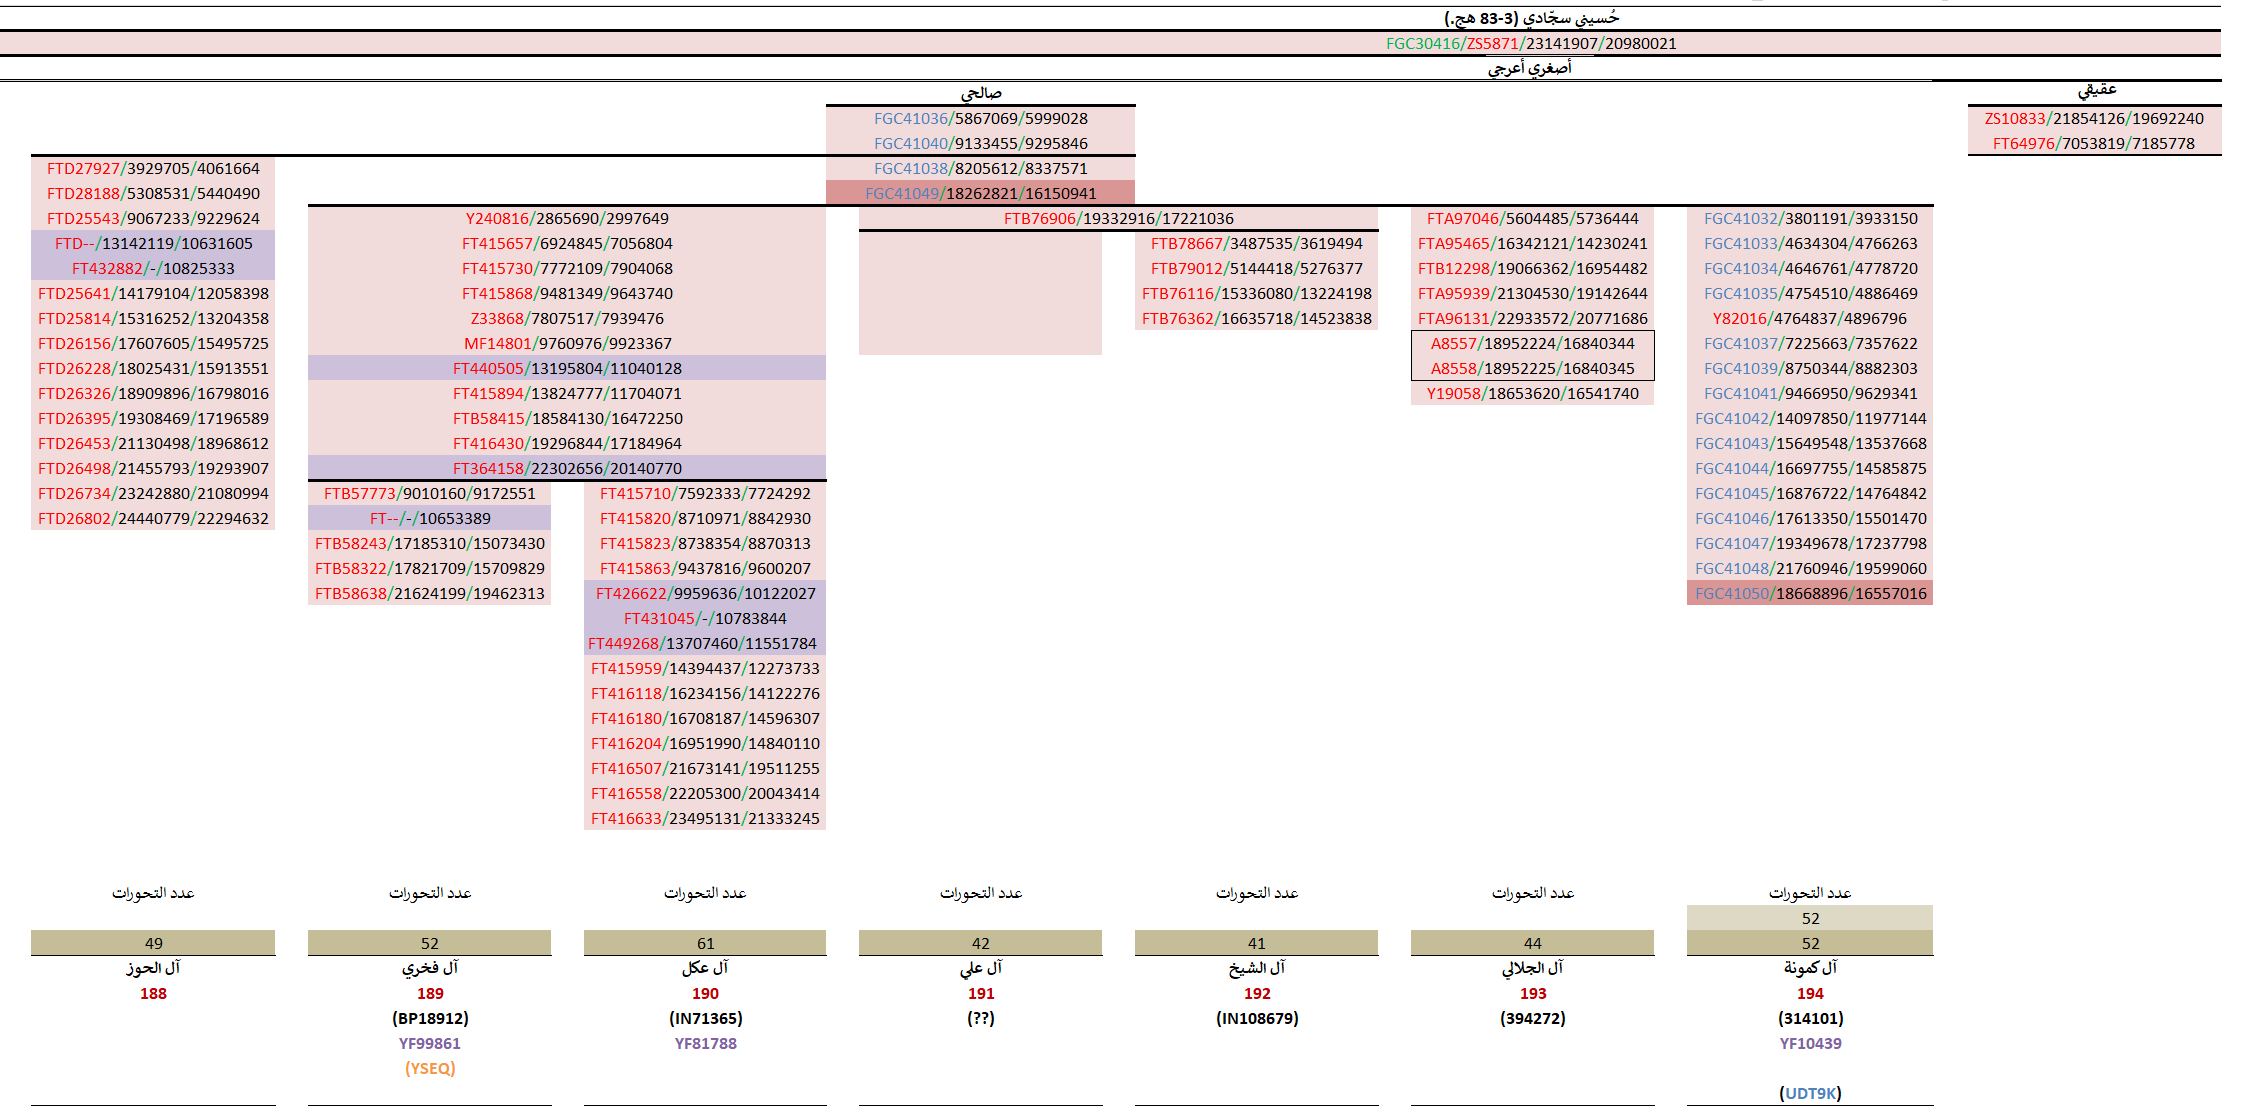Select the BP18912 label
2247x1119 pixels.
430,1018
